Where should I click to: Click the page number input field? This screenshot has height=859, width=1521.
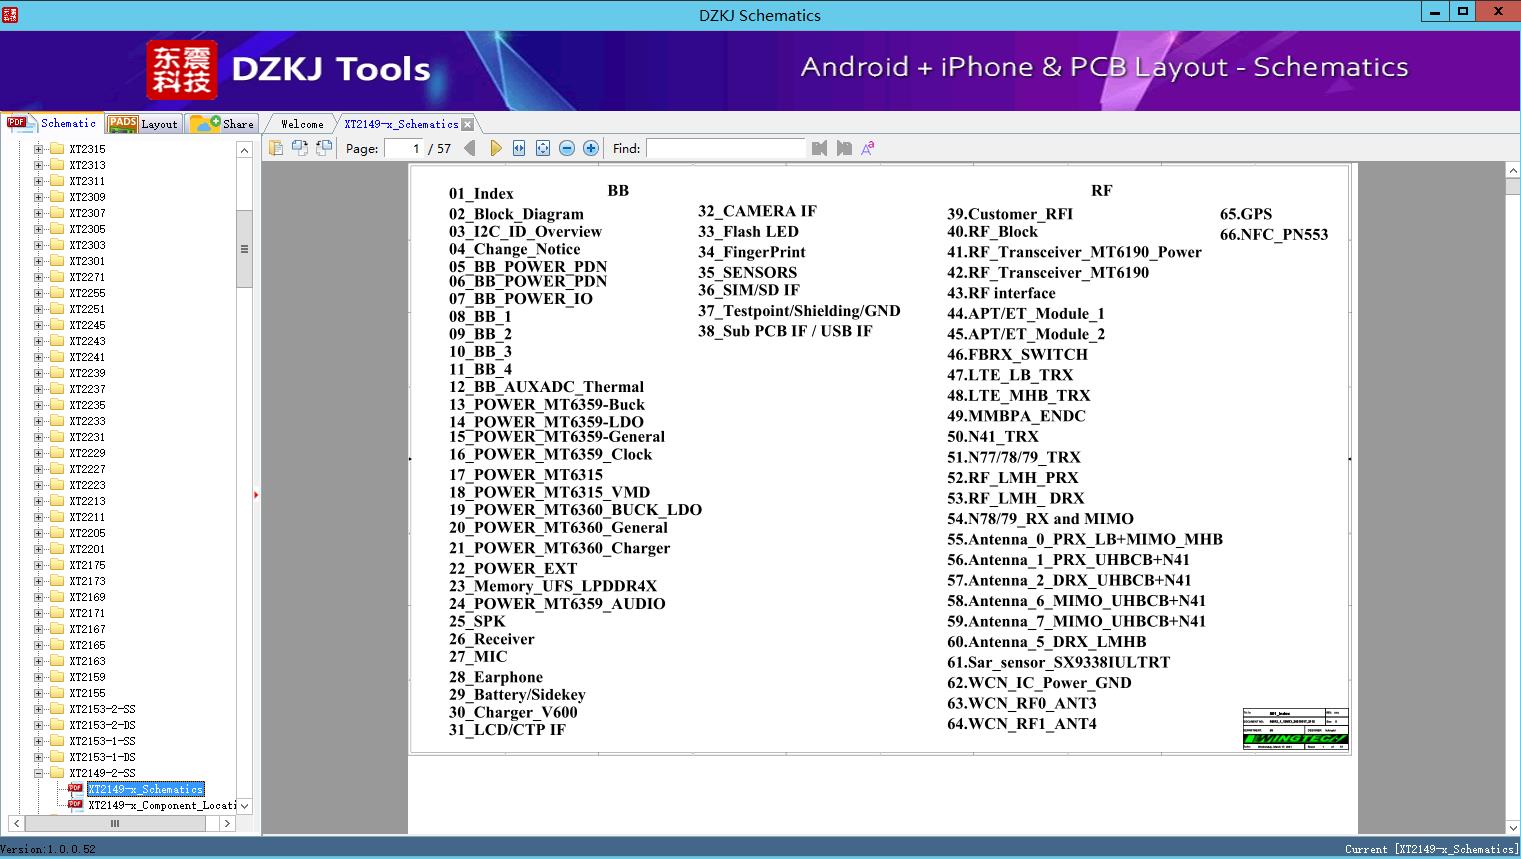pos(404,148)
